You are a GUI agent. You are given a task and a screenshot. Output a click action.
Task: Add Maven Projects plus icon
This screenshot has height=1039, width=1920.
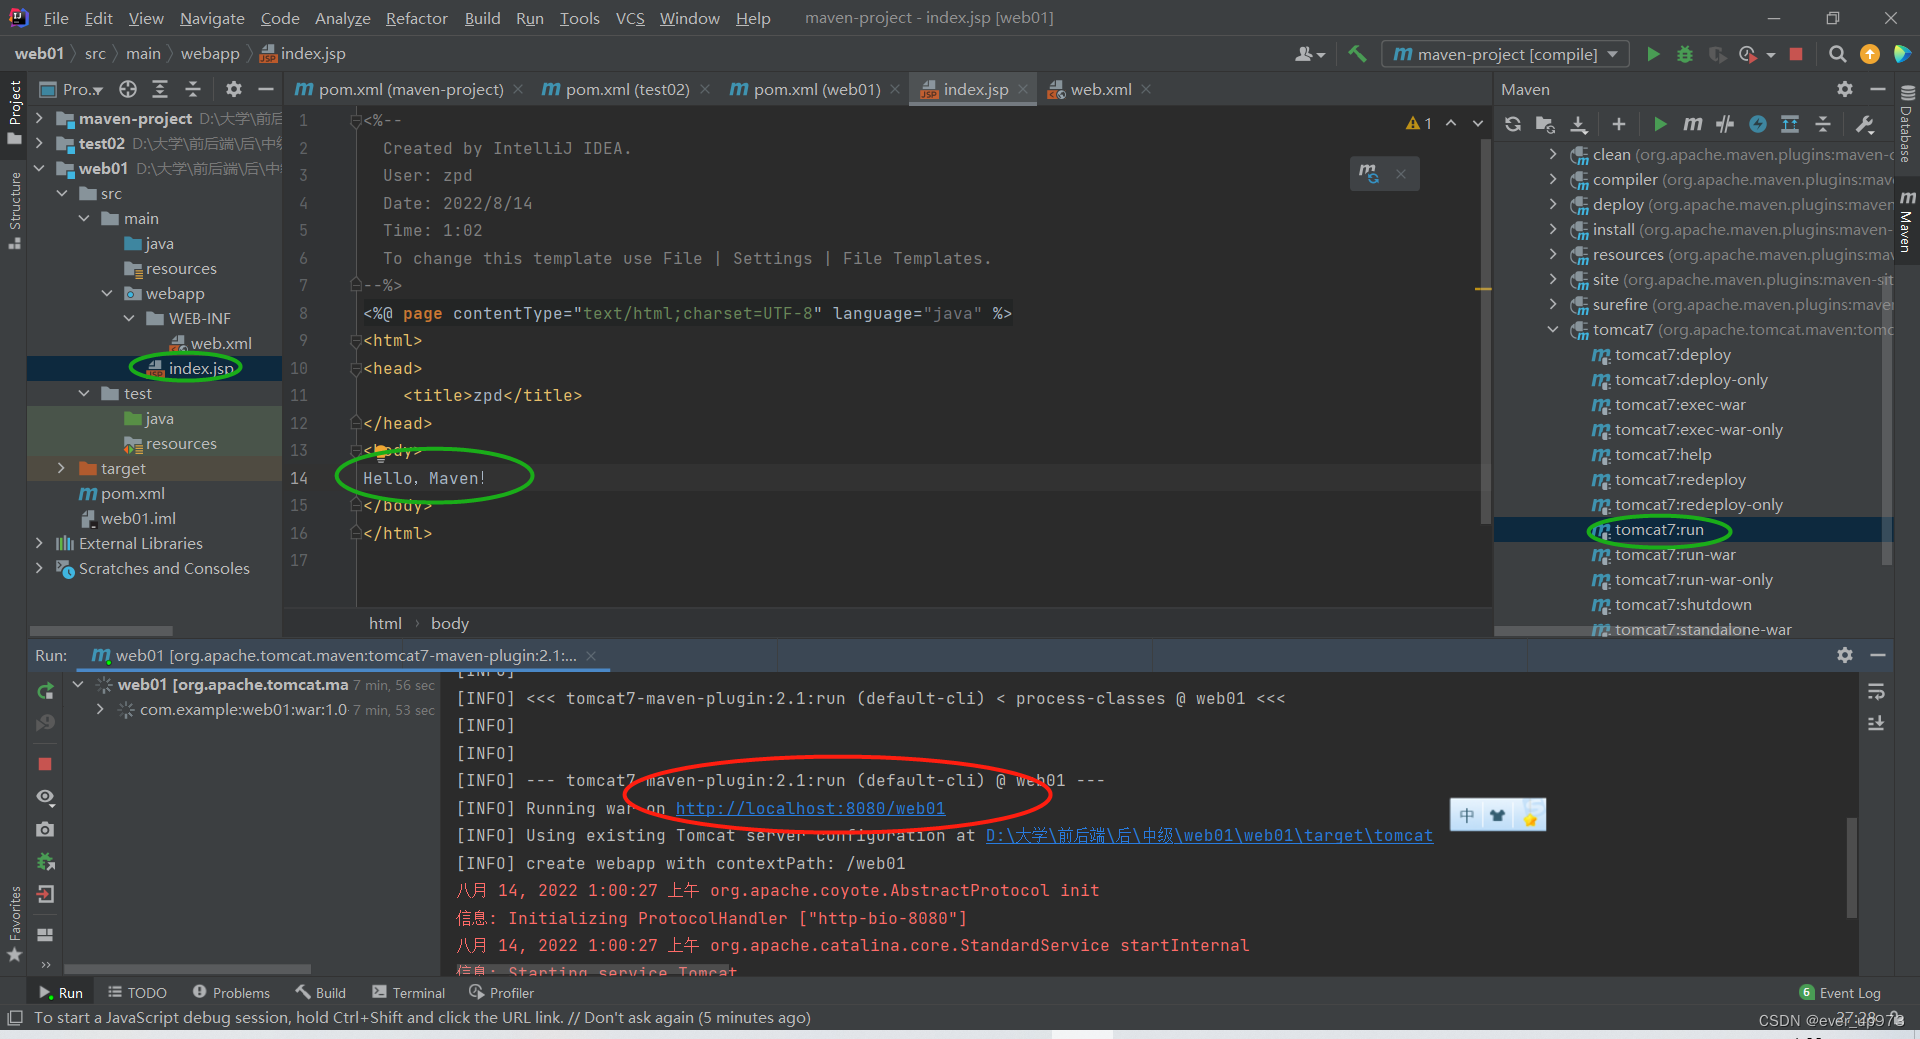coord(1619,124)
